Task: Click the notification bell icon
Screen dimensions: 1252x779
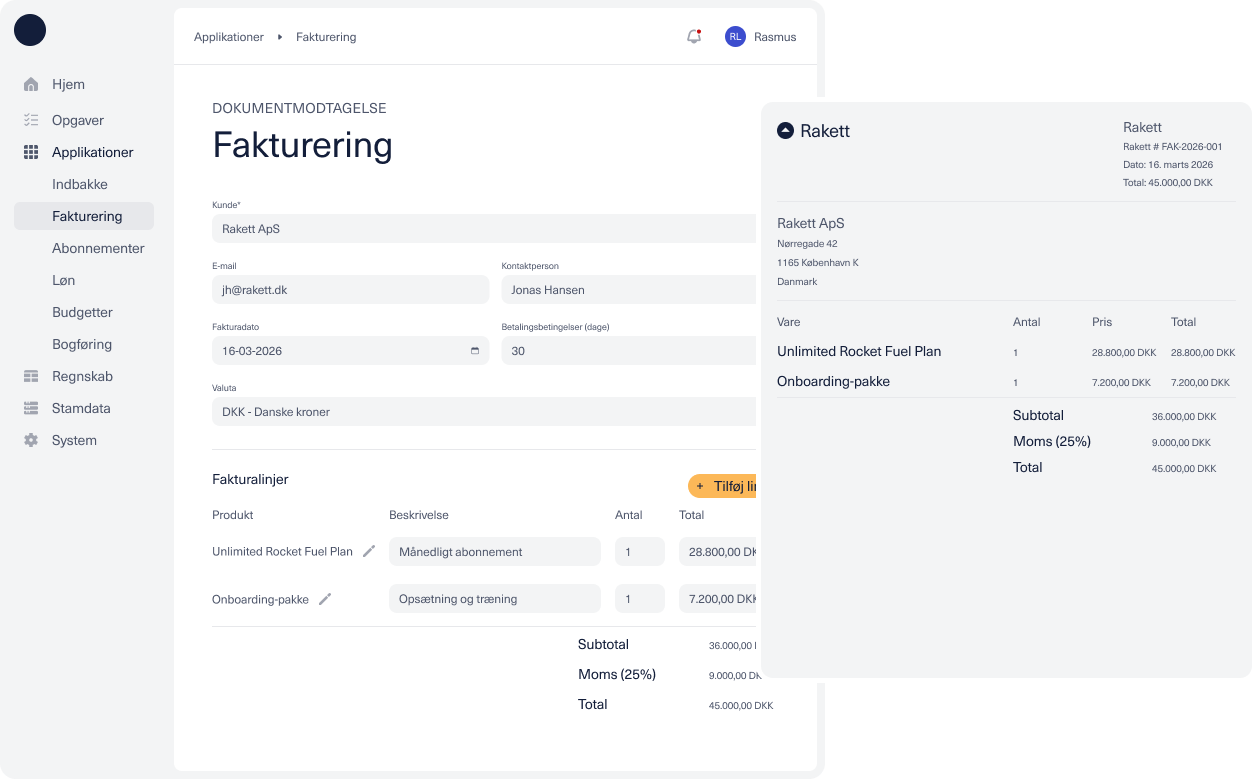Action: pyautogui.click(x=693, y=37)
